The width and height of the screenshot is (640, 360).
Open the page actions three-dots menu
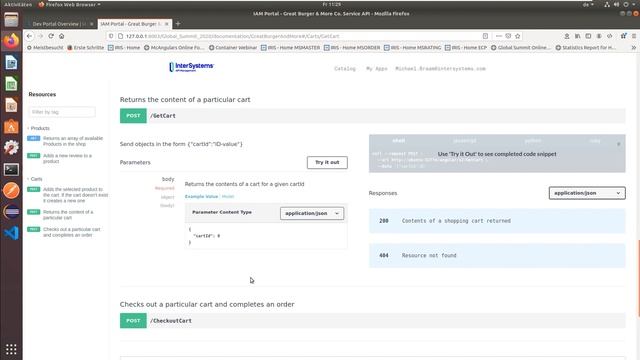(x=498, y=36)
